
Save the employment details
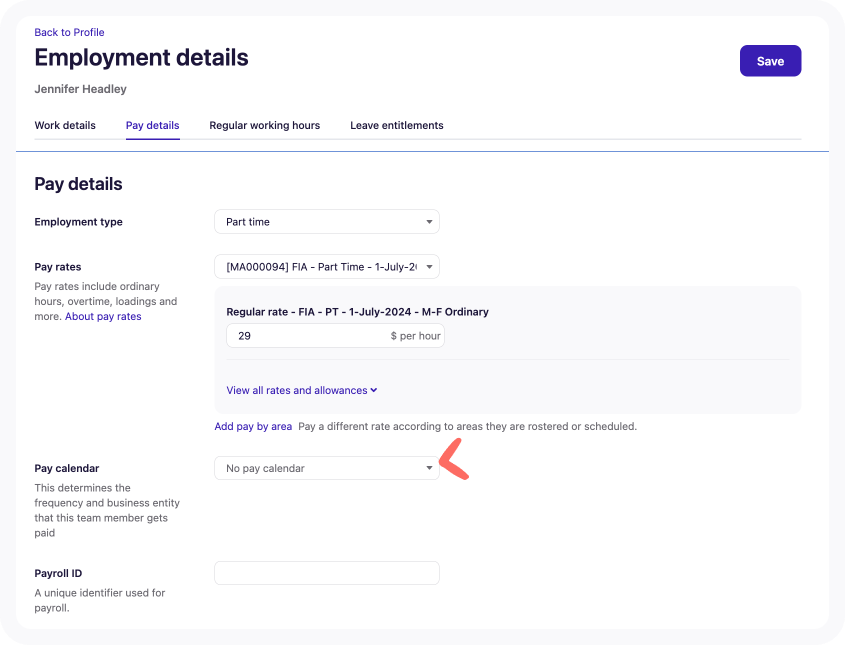click(770, 61)
